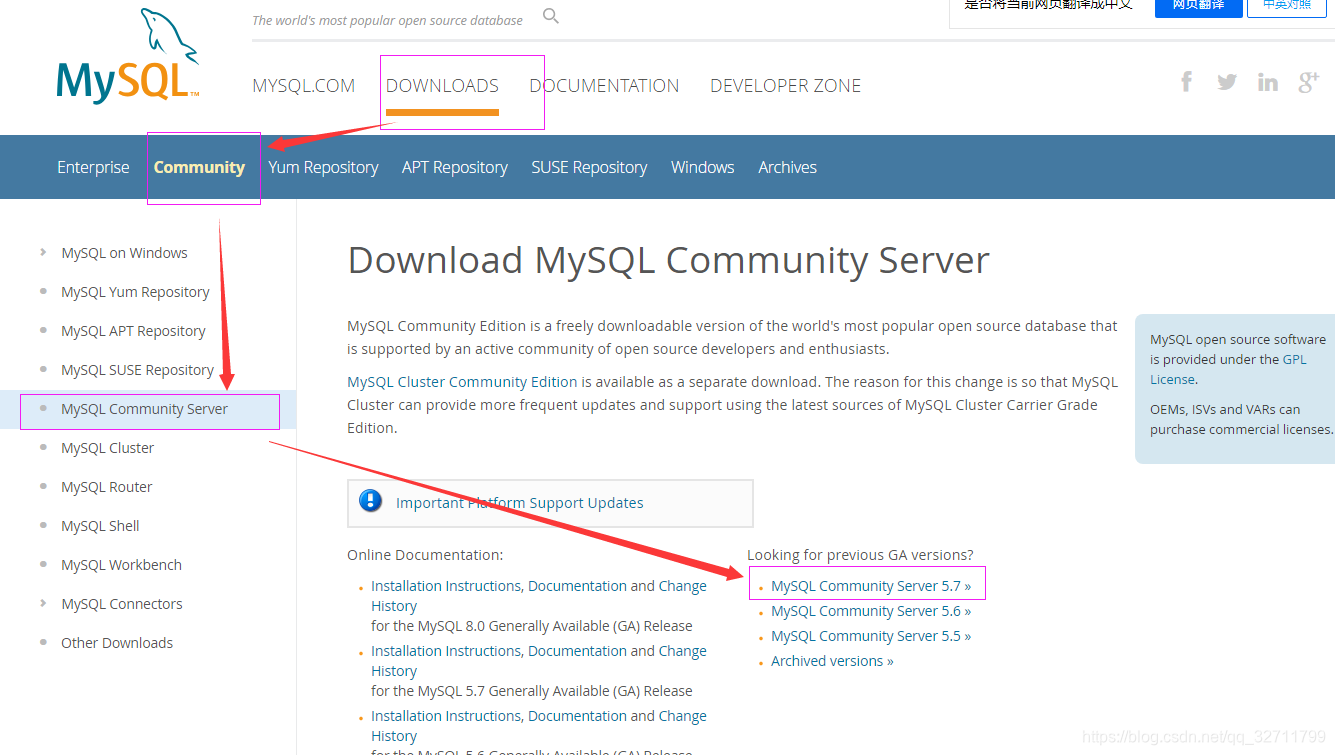Select MySQL Workbench in sidebar
This screenshot has height=755, width=1335.
[121, 565]
